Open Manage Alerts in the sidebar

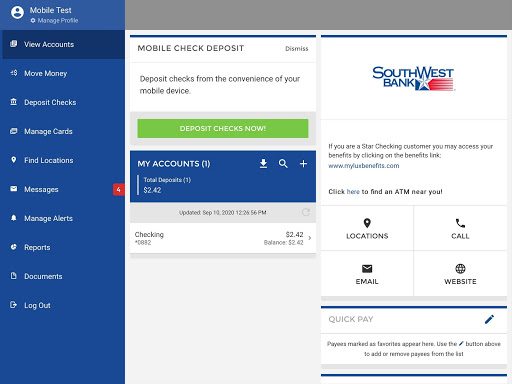64,218
